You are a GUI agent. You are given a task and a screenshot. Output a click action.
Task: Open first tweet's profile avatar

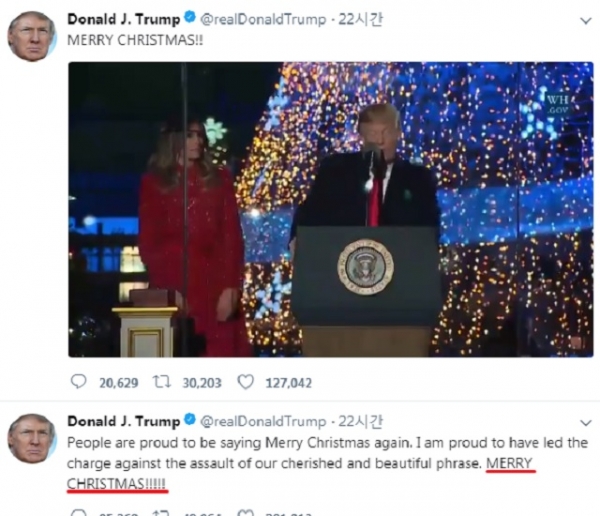[32, 36]
